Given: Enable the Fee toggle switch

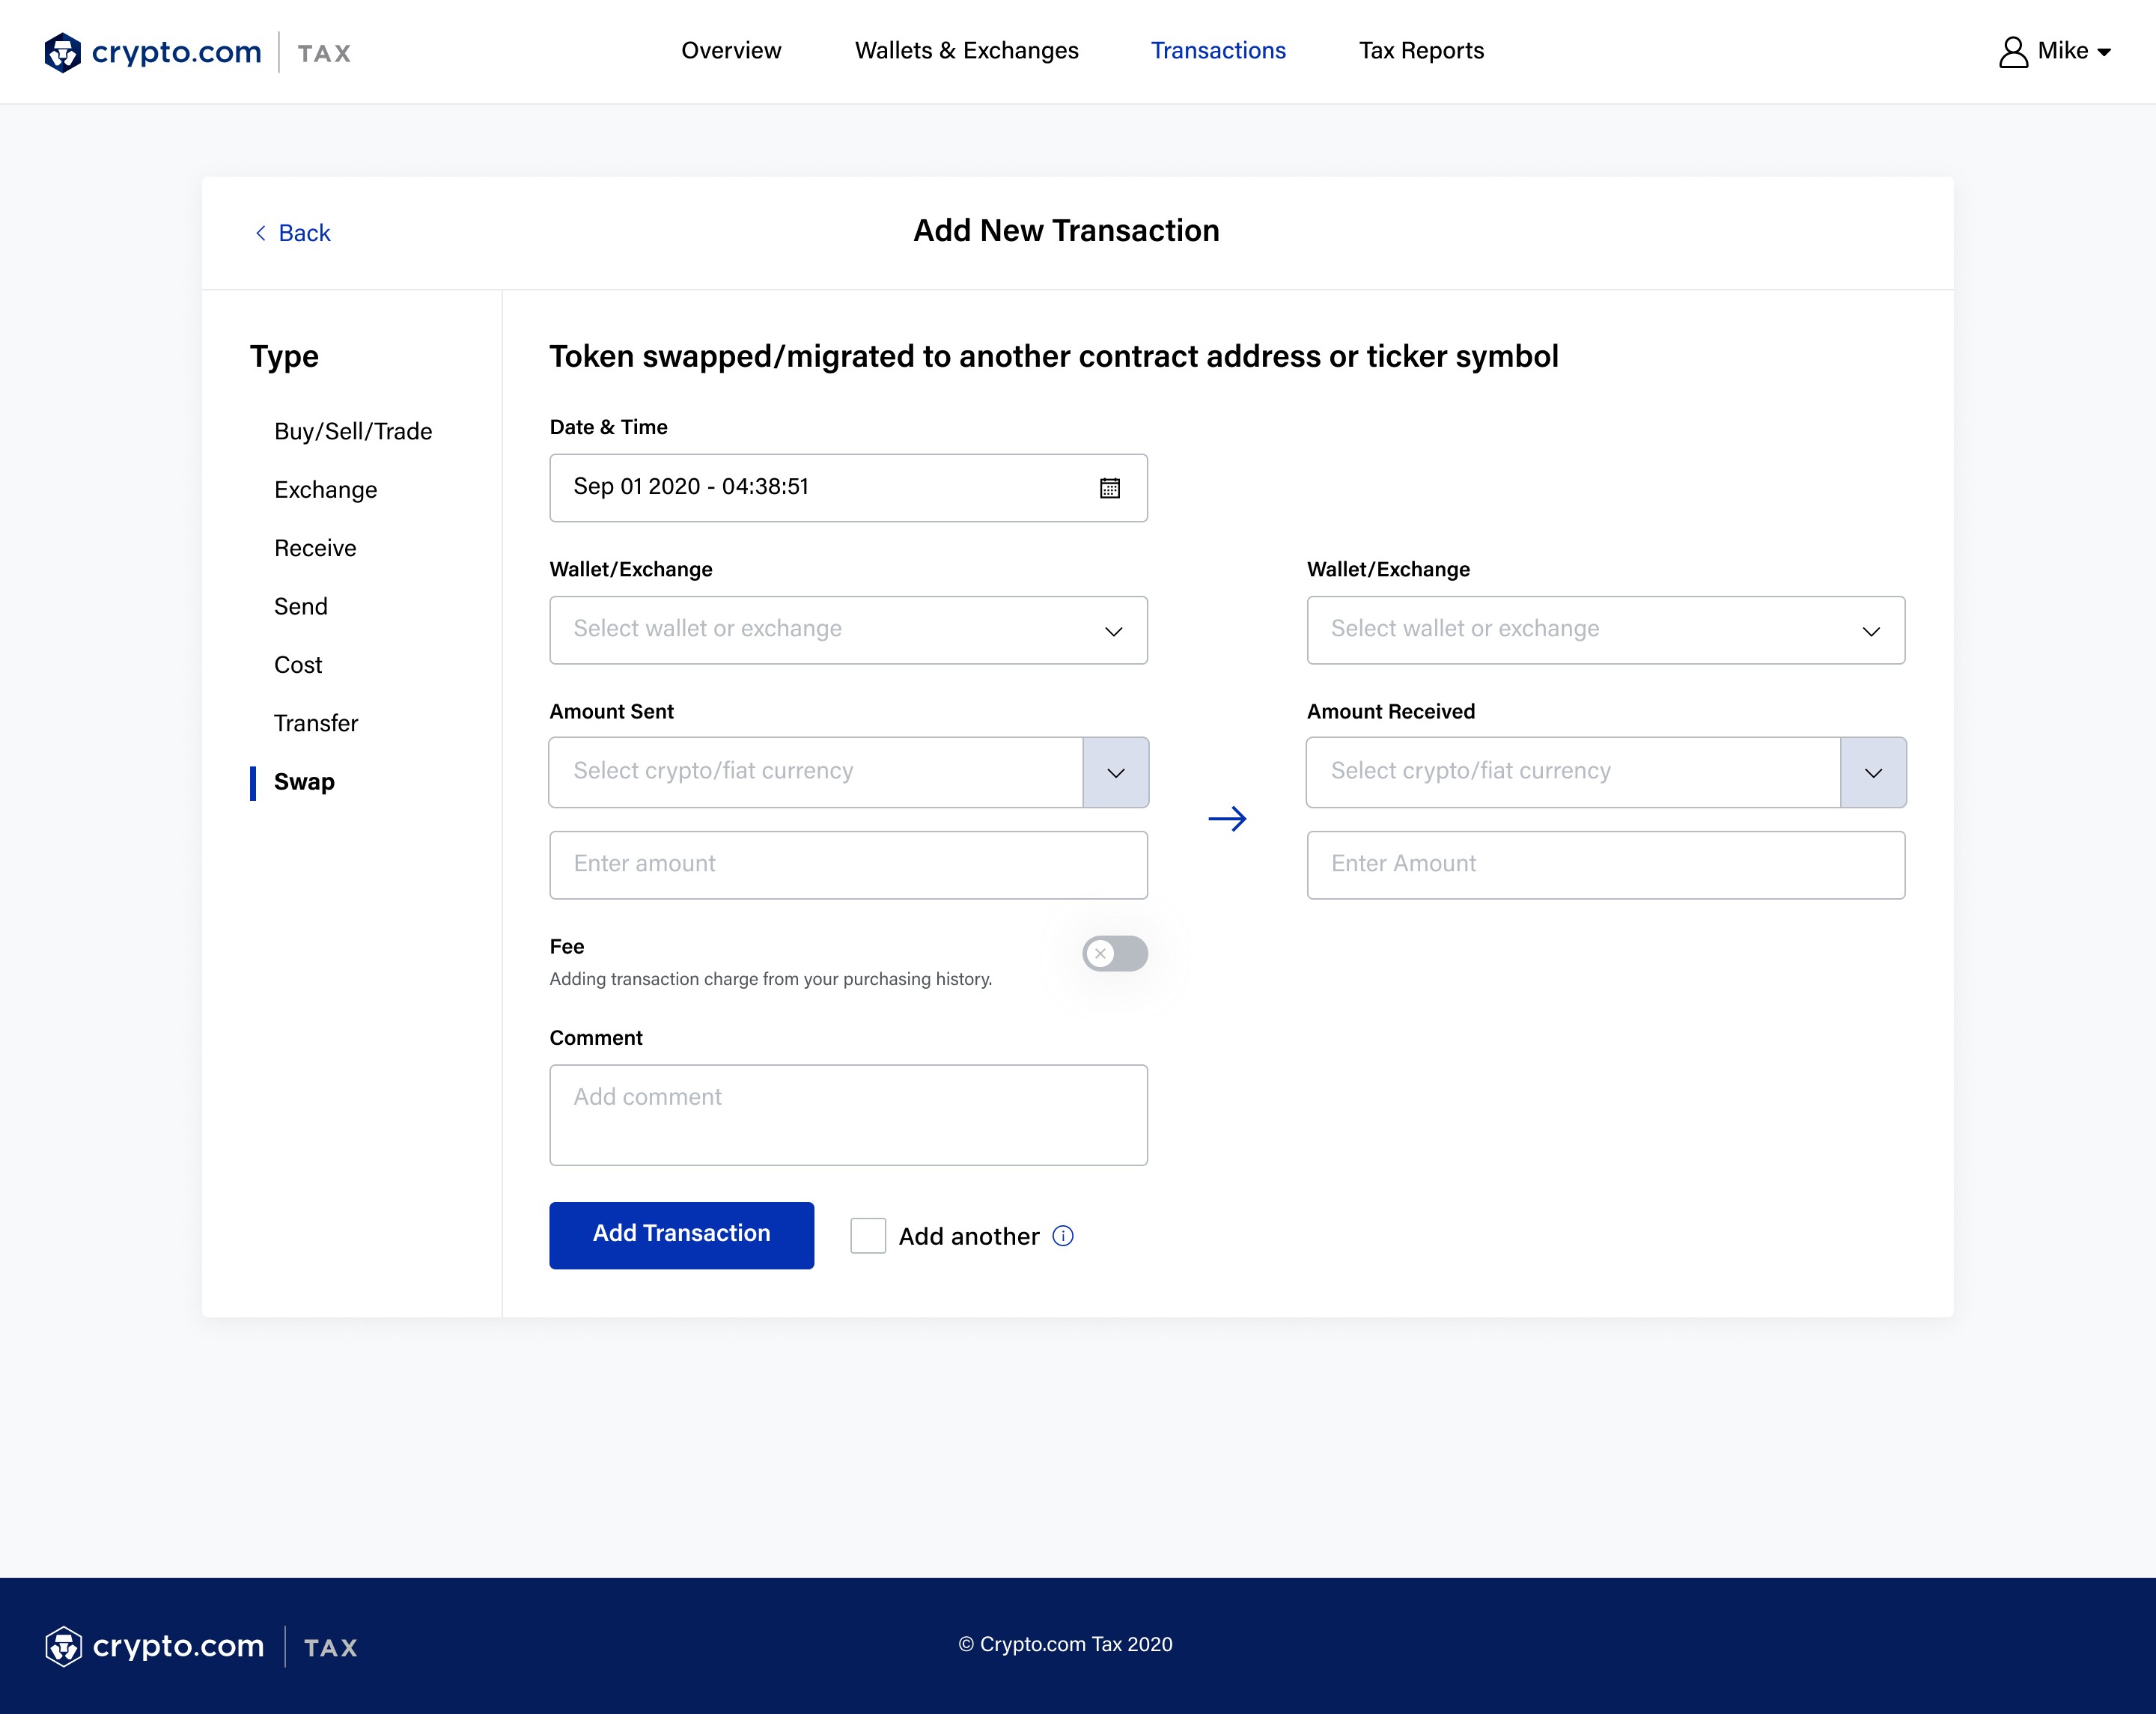Looking at the screenshot, I should click(x=1114, y=953).
